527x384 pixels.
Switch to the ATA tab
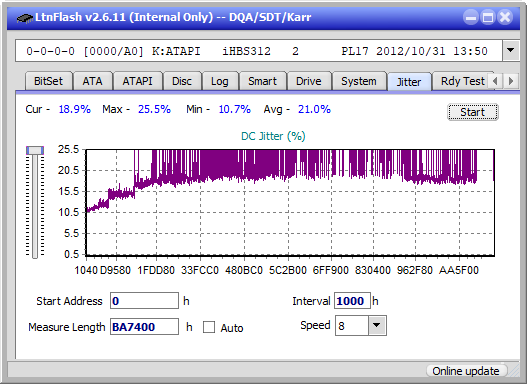(x=92, y=81)
